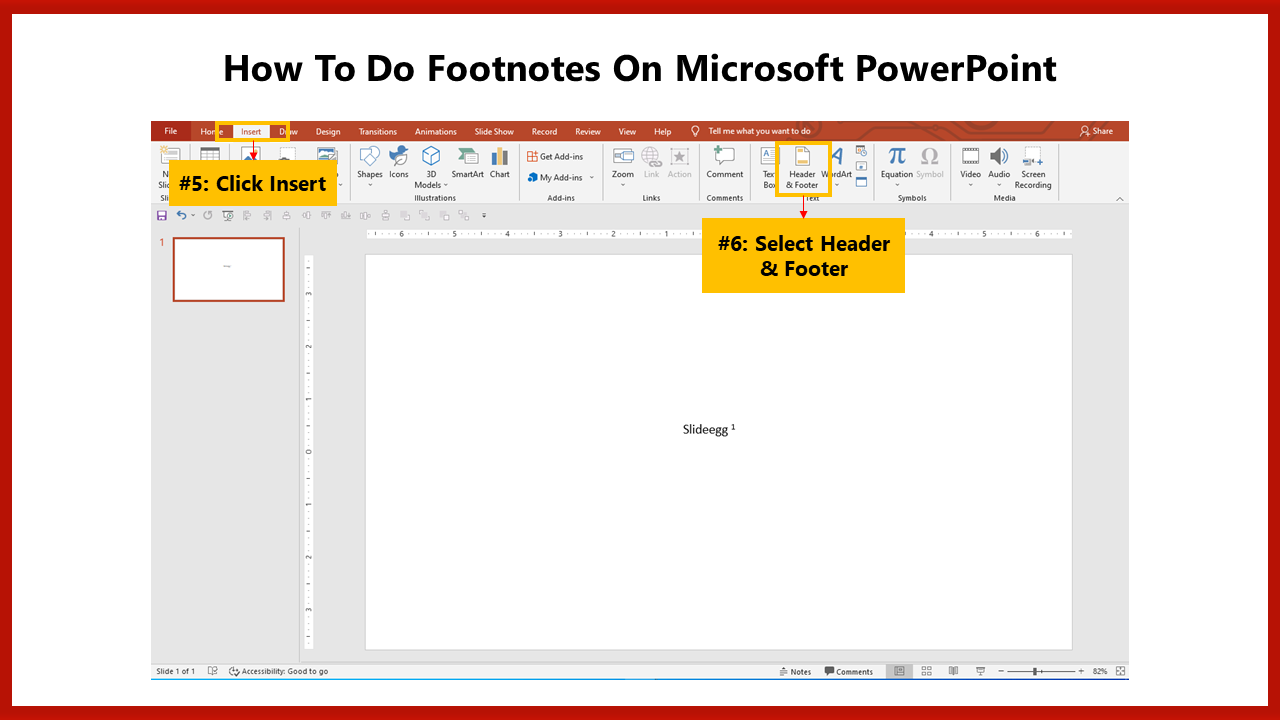The image size is (1280, 720).
Task: Click the Redo/Repeat icon in Quick Access
Action: [208, 215]
